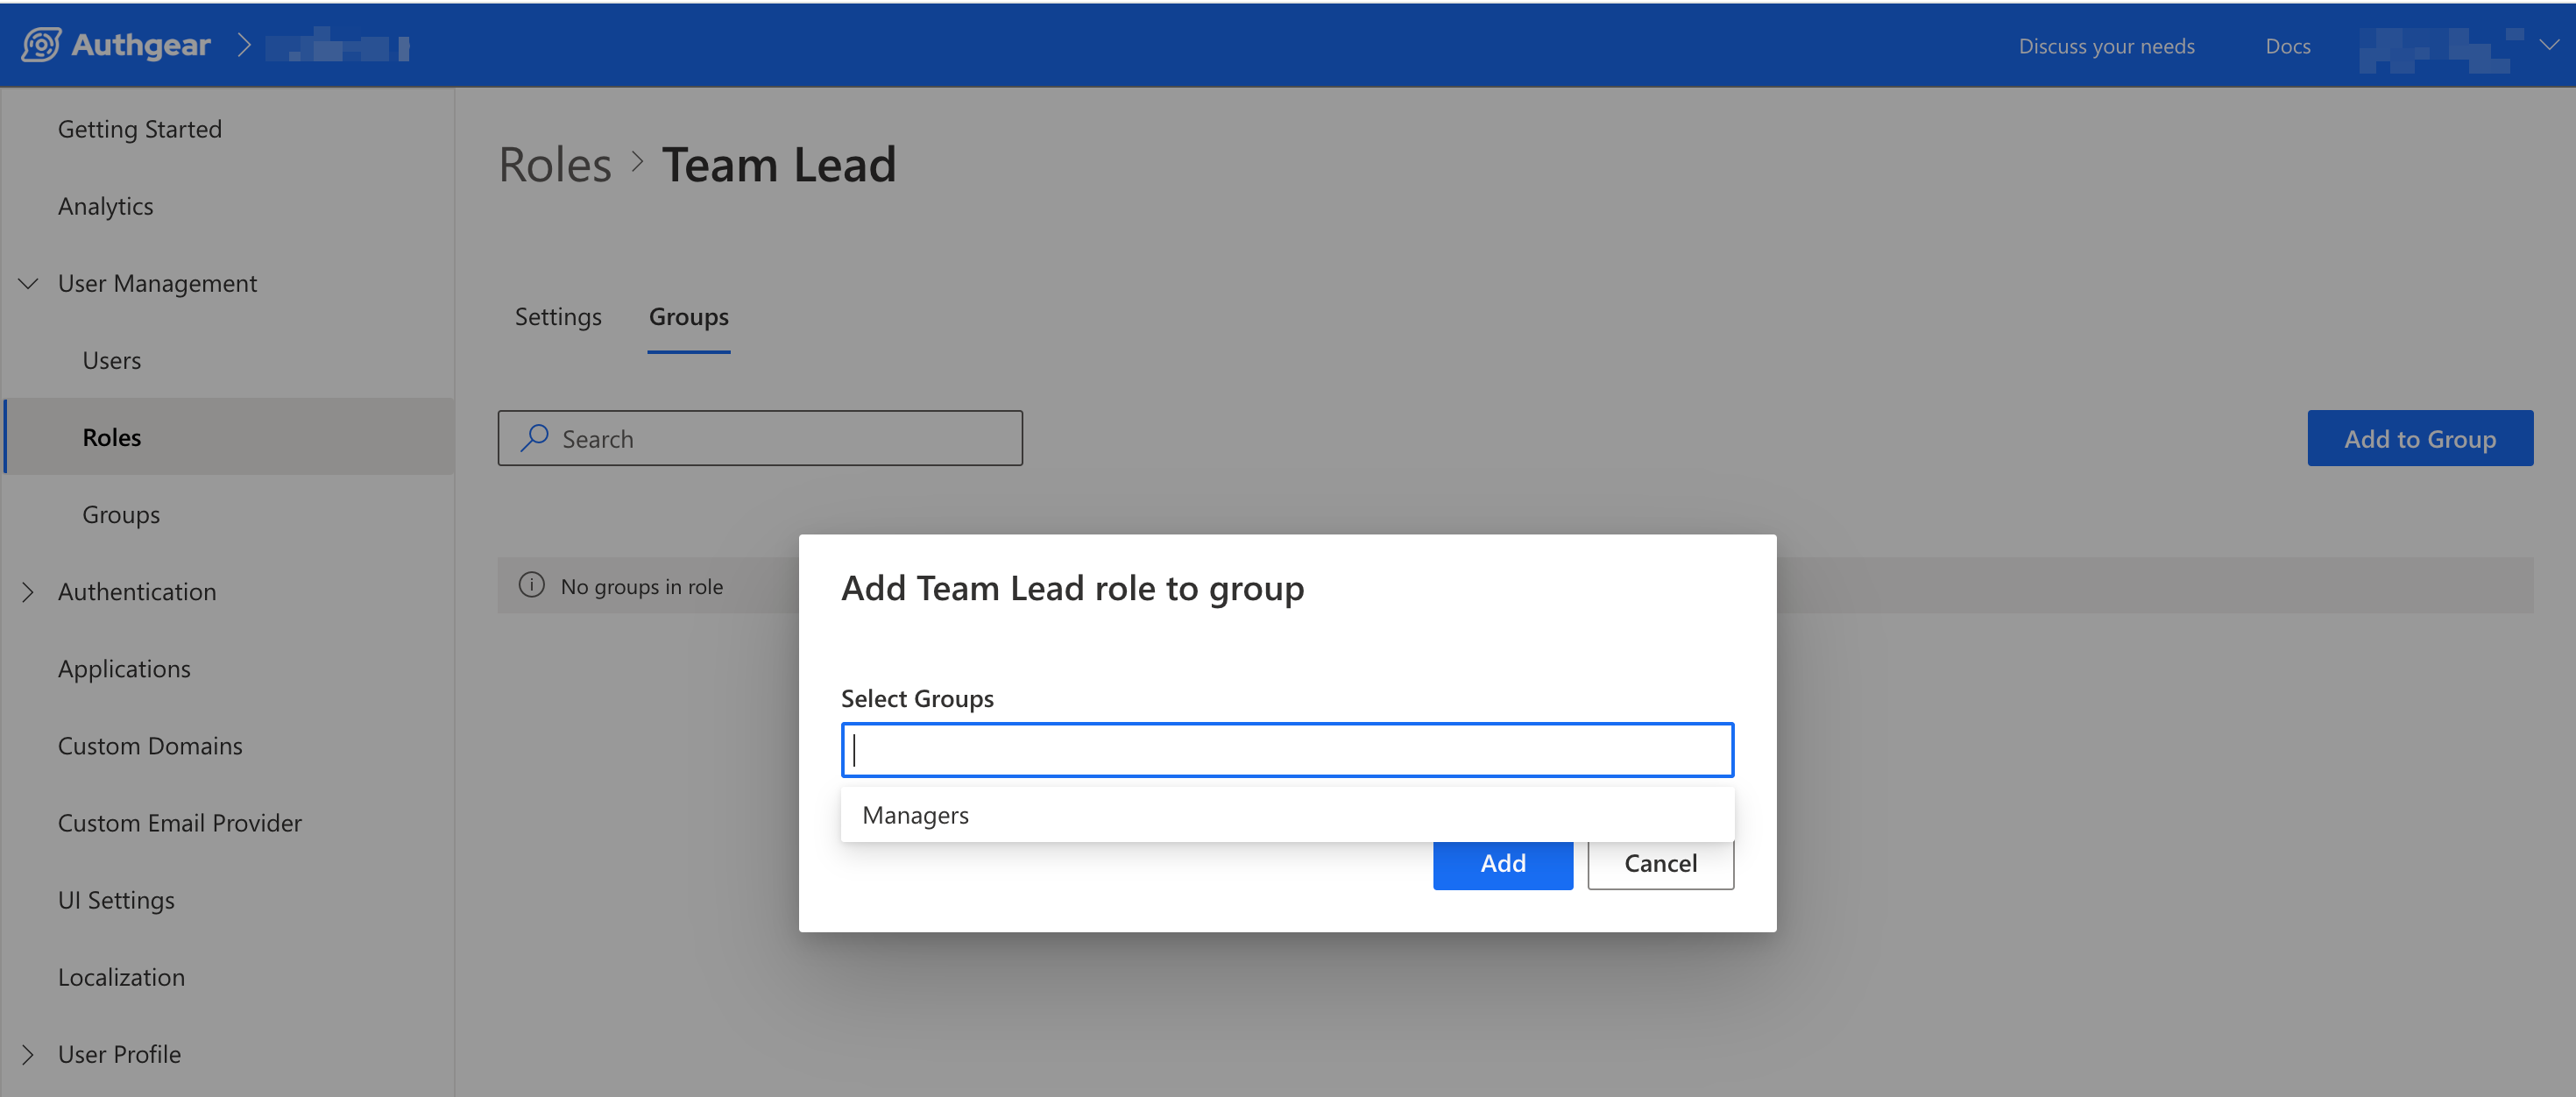This screenshot has height=1097, width=2576.
Task: Click the Authgear logo icon
Action: click(x=41, y=45)
